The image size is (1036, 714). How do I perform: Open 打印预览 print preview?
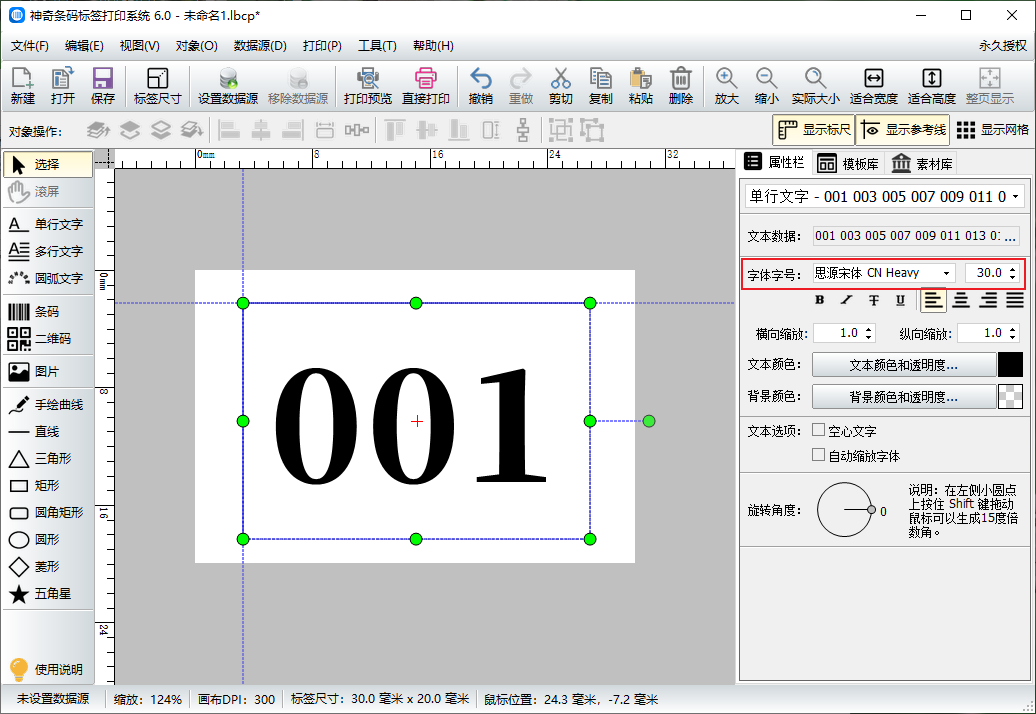[367, 86]
